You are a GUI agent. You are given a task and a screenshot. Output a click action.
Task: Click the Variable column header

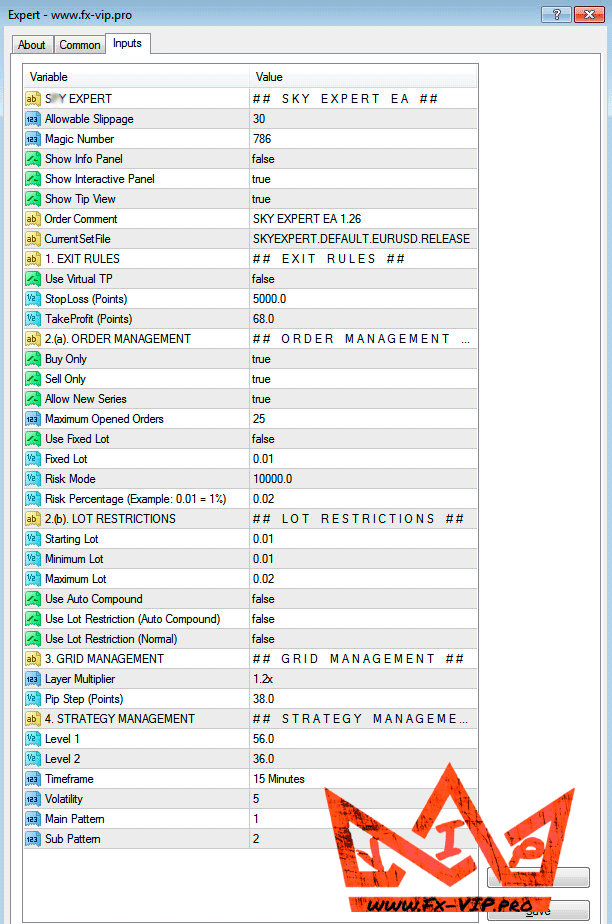tap(136, 77)
